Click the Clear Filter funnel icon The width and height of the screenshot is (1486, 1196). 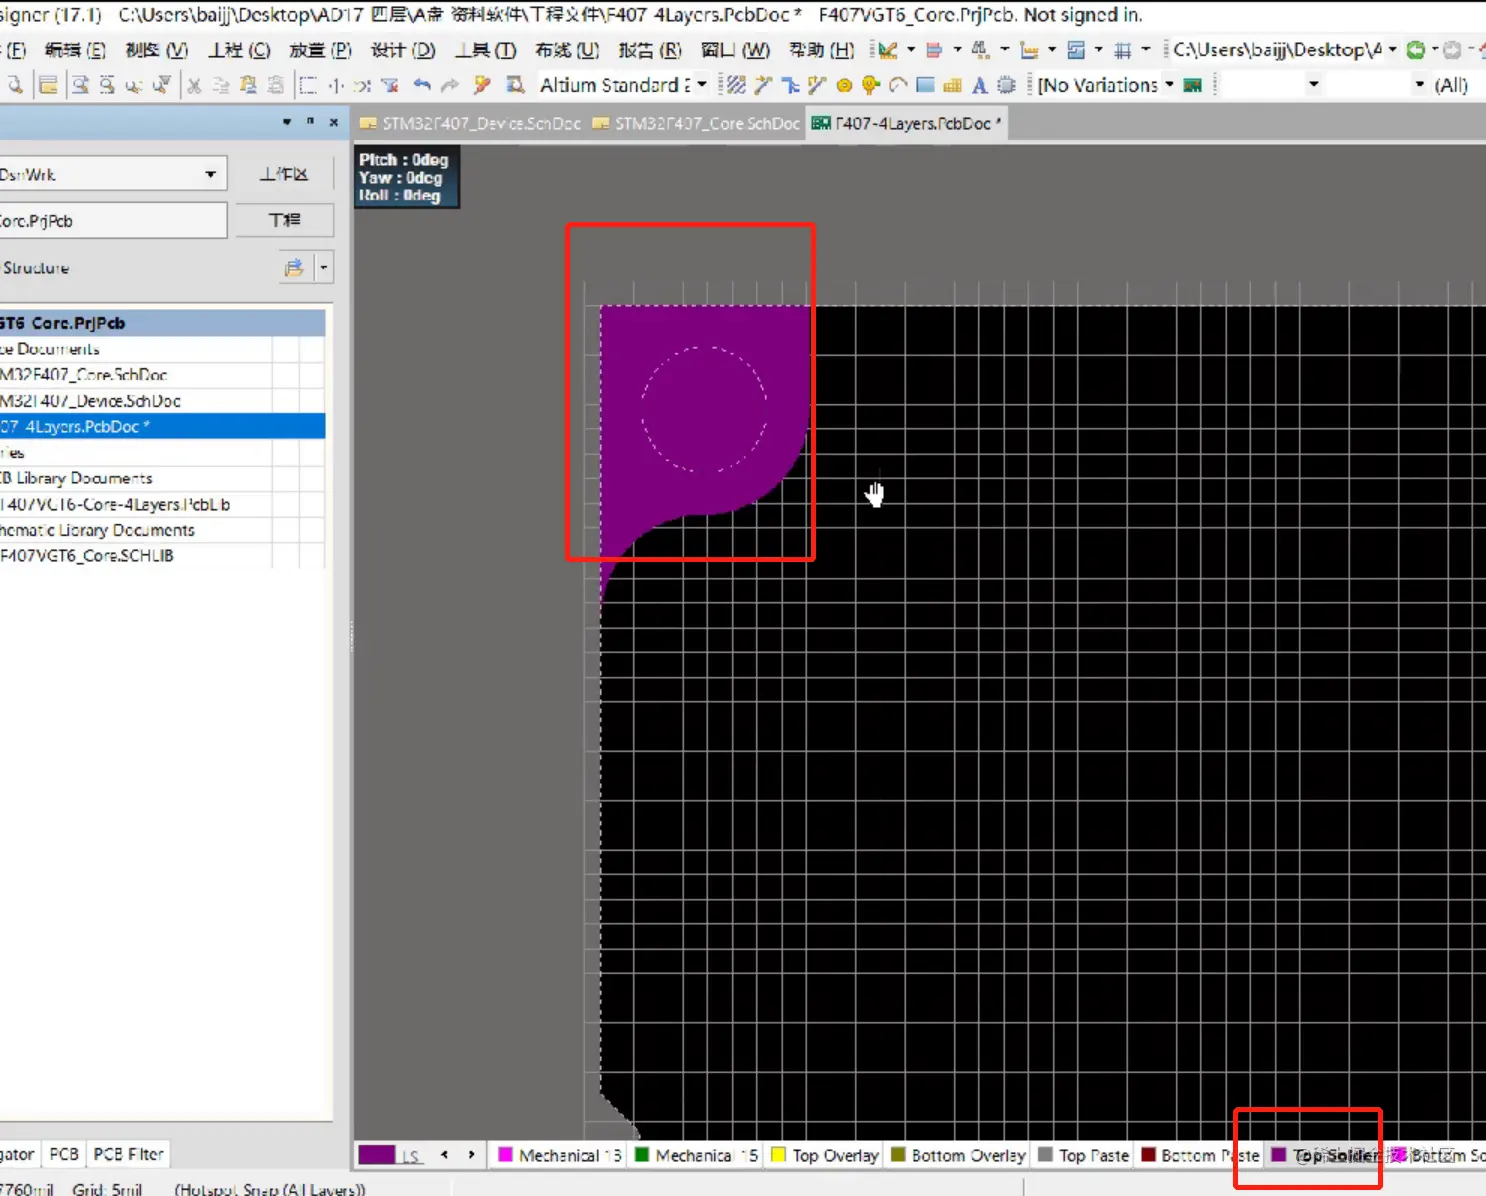[390, 86]
